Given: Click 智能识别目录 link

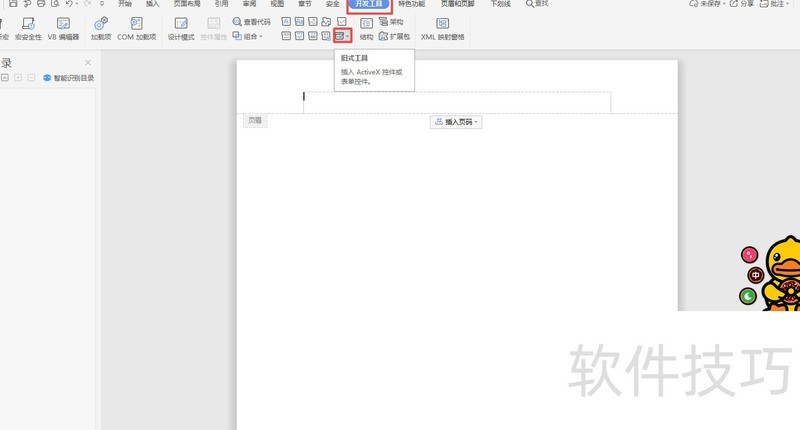Looking at the screenshot, I should 68,77.
